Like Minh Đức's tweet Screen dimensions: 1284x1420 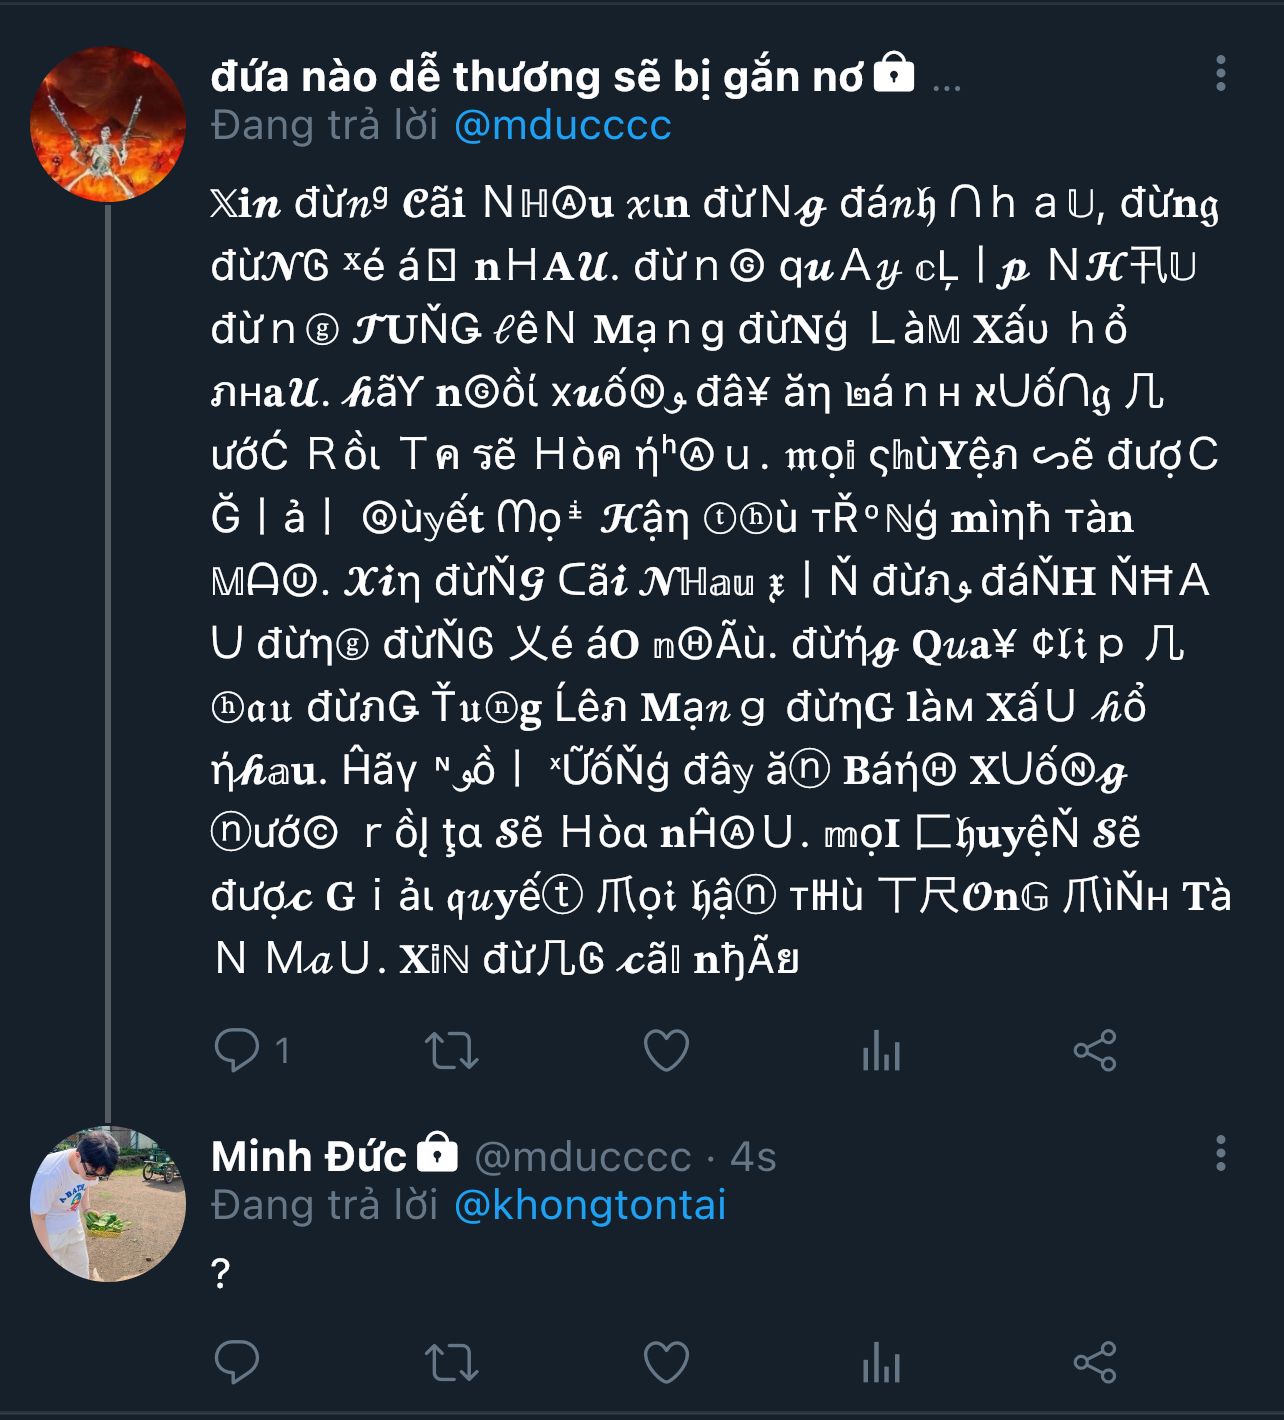click(x=666, y=1362)
